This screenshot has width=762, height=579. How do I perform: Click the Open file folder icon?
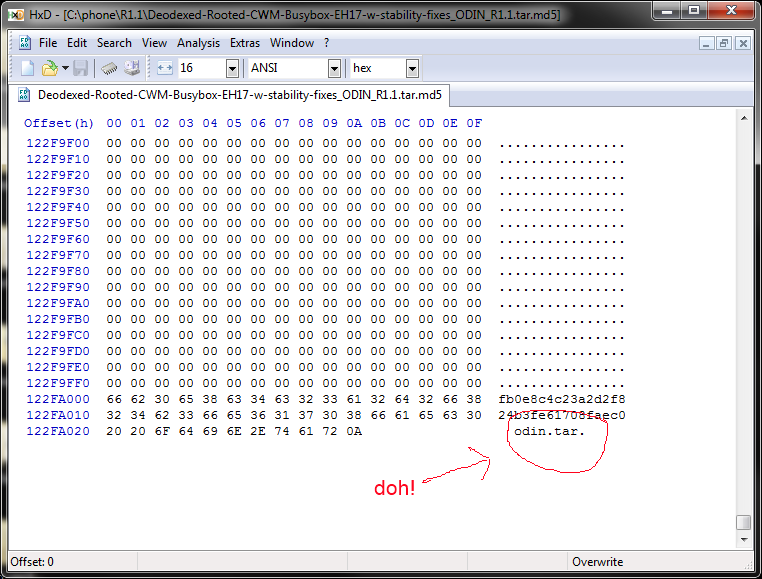click(x=49, y=68)
